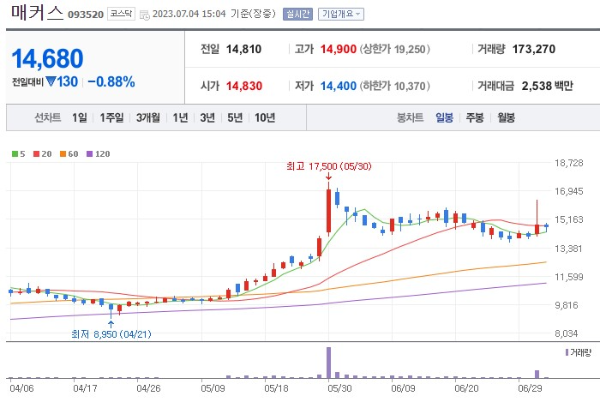Select the 1주일 line chart period
The image size is (600, 407).
[x=112, y=117]
